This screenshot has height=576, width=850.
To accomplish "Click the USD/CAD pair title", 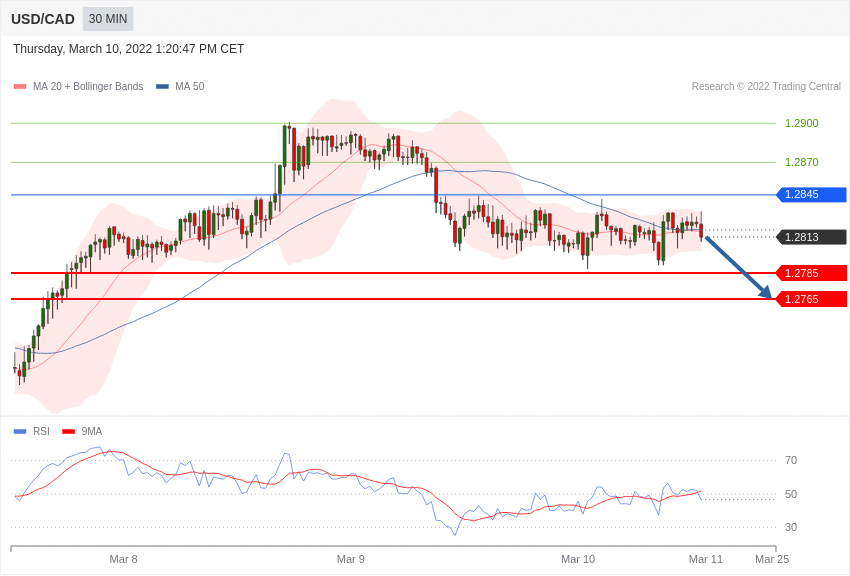I will click(43, 19).
